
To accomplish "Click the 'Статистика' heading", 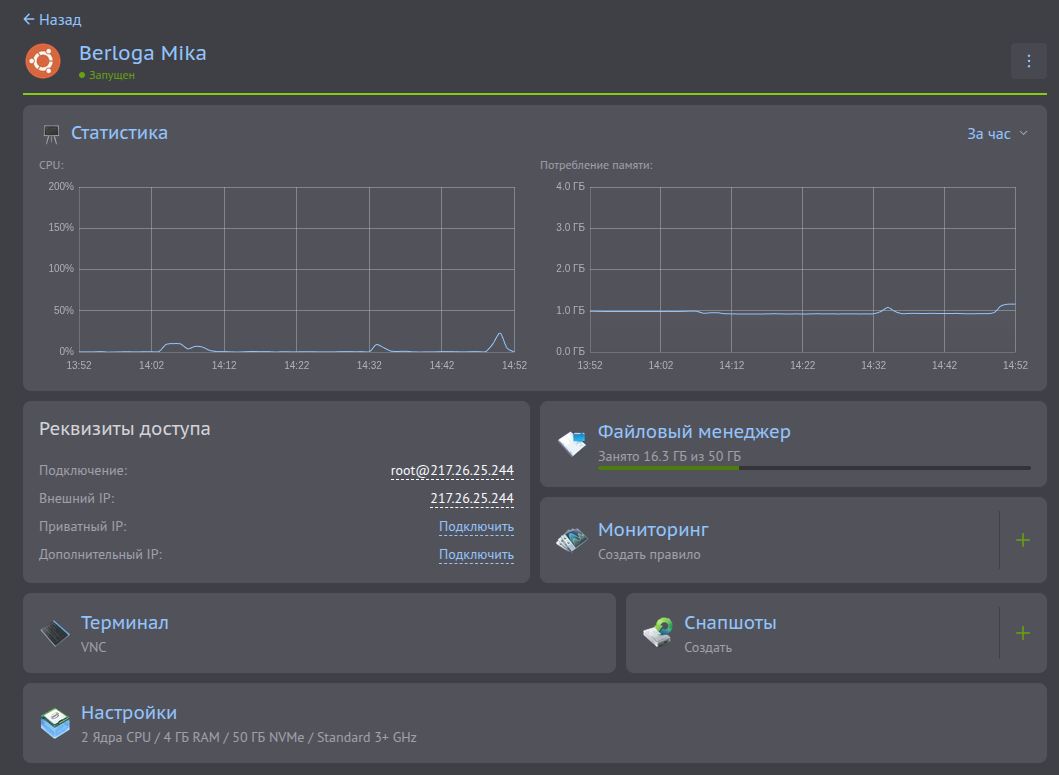I will (120, 133).
